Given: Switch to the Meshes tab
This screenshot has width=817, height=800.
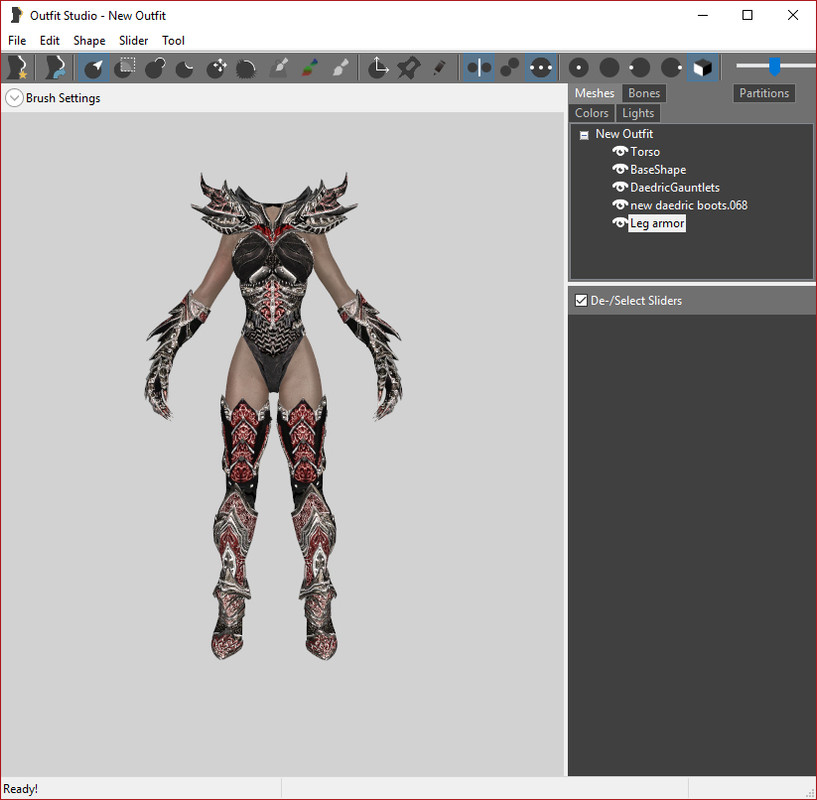Looking at the screenshot, I should pos(595,93).
